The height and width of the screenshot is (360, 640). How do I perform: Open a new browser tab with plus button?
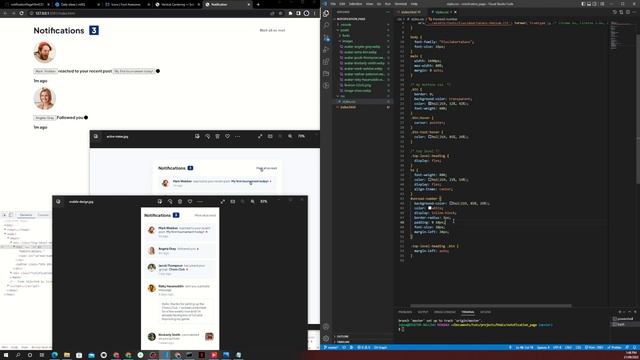point(258,4)
